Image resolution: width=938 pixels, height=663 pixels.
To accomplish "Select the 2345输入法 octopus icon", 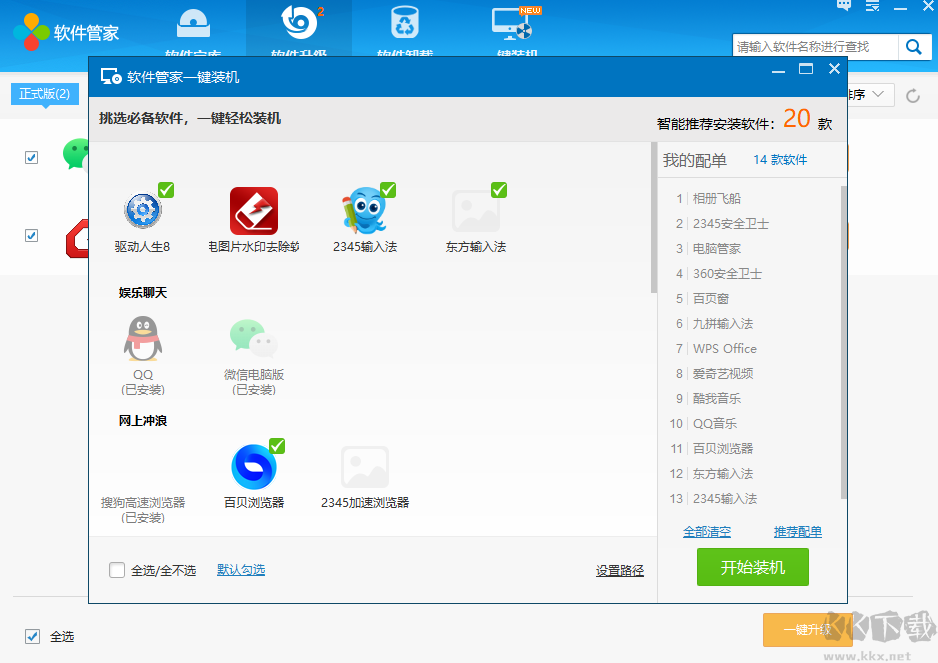I will click(364, 211).
